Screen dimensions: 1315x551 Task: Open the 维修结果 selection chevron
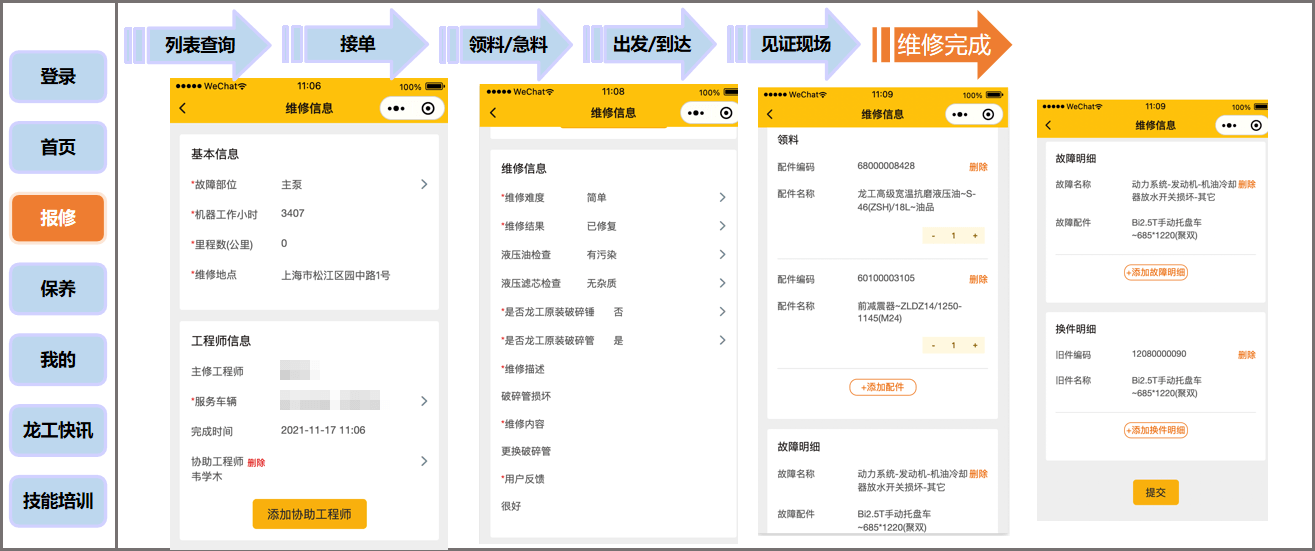tap(722, 226)
